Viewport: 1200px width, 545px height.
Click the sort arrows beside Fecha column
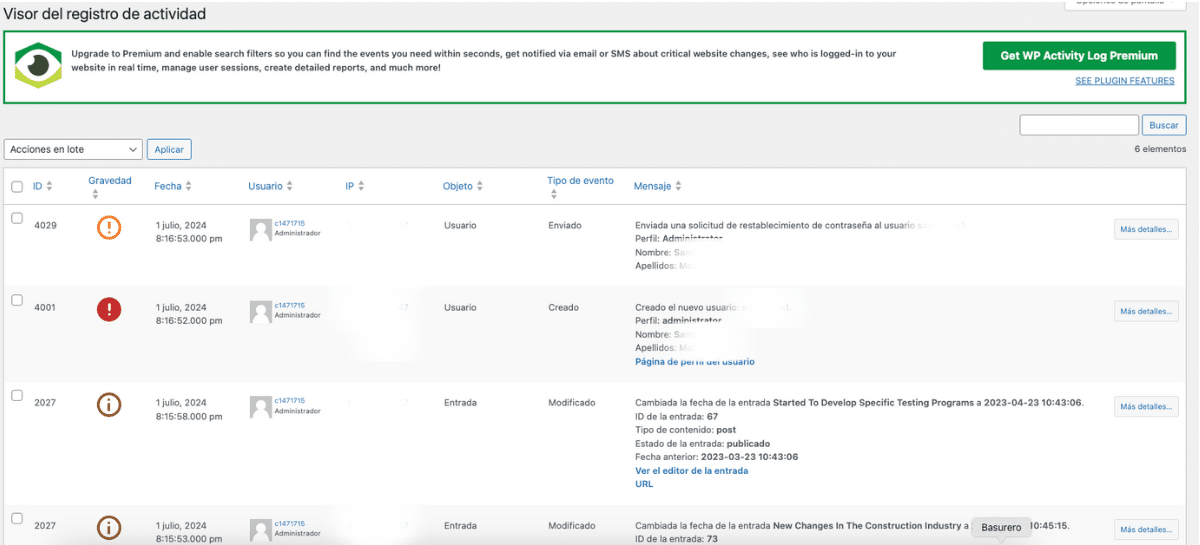188,187
